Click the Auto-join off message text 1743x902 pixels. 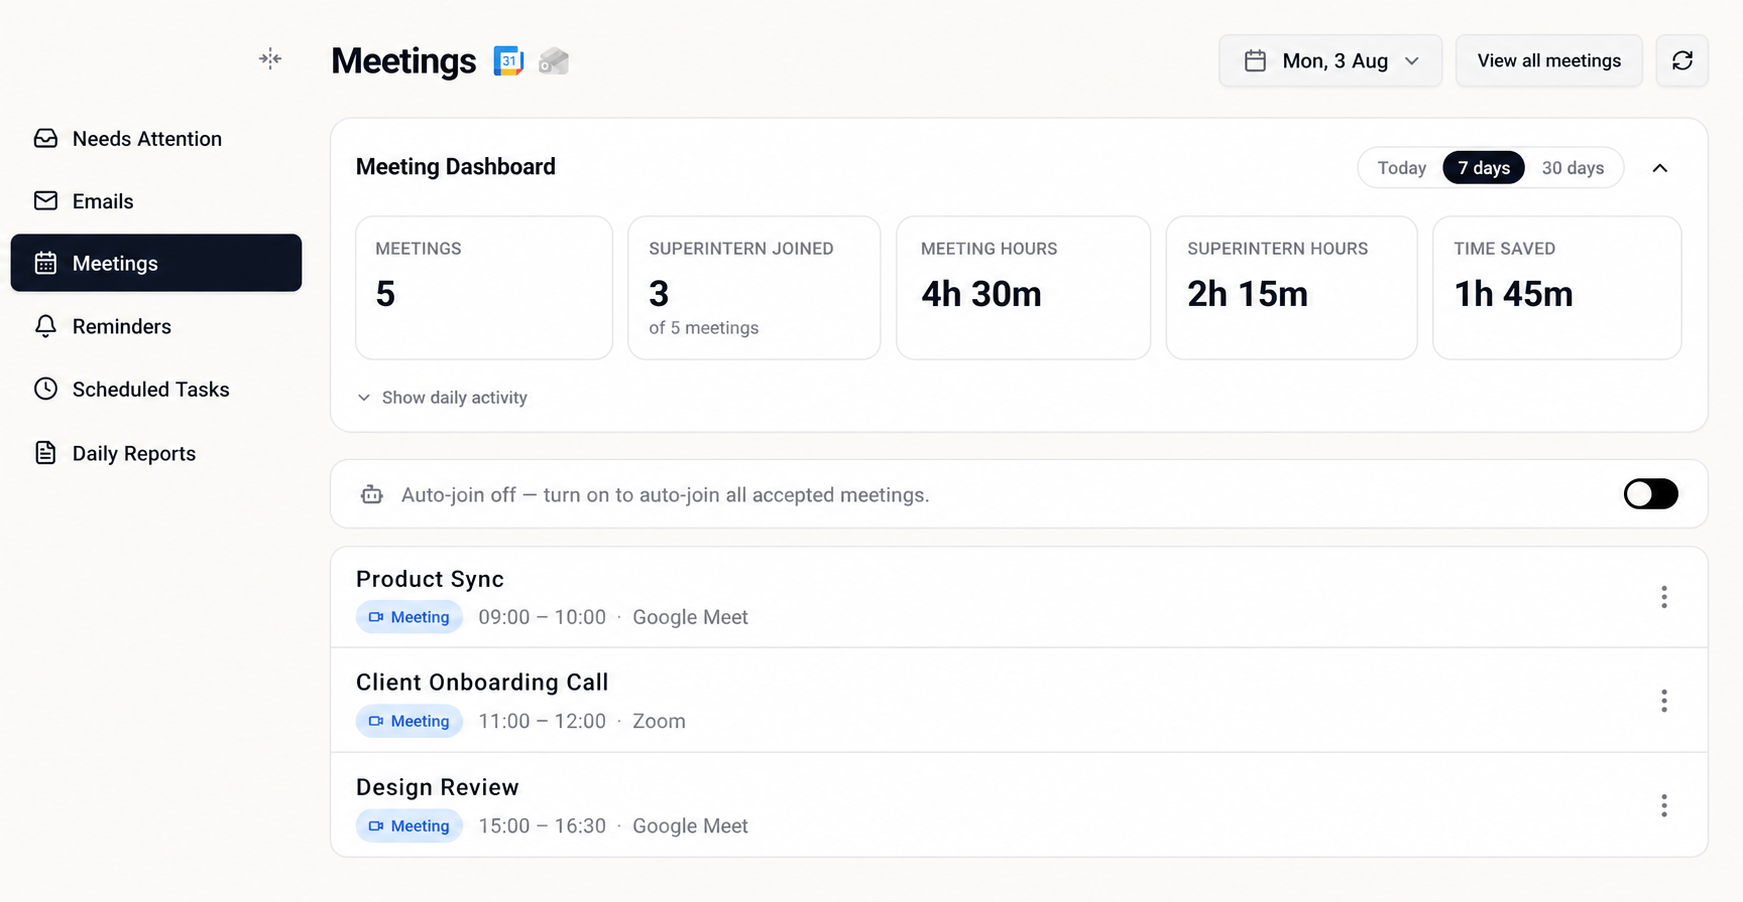[x=665, y=495]
